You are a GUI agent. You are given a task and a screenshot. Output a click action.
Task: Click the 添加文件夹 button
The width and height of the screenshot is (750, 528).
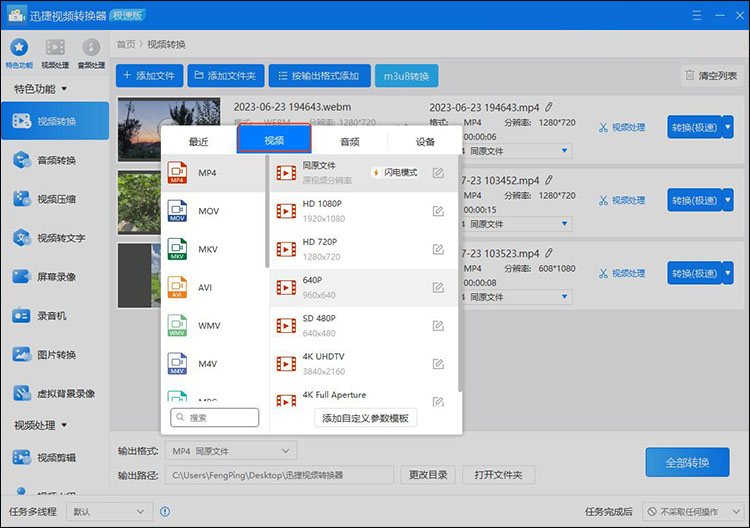(226, 76)
